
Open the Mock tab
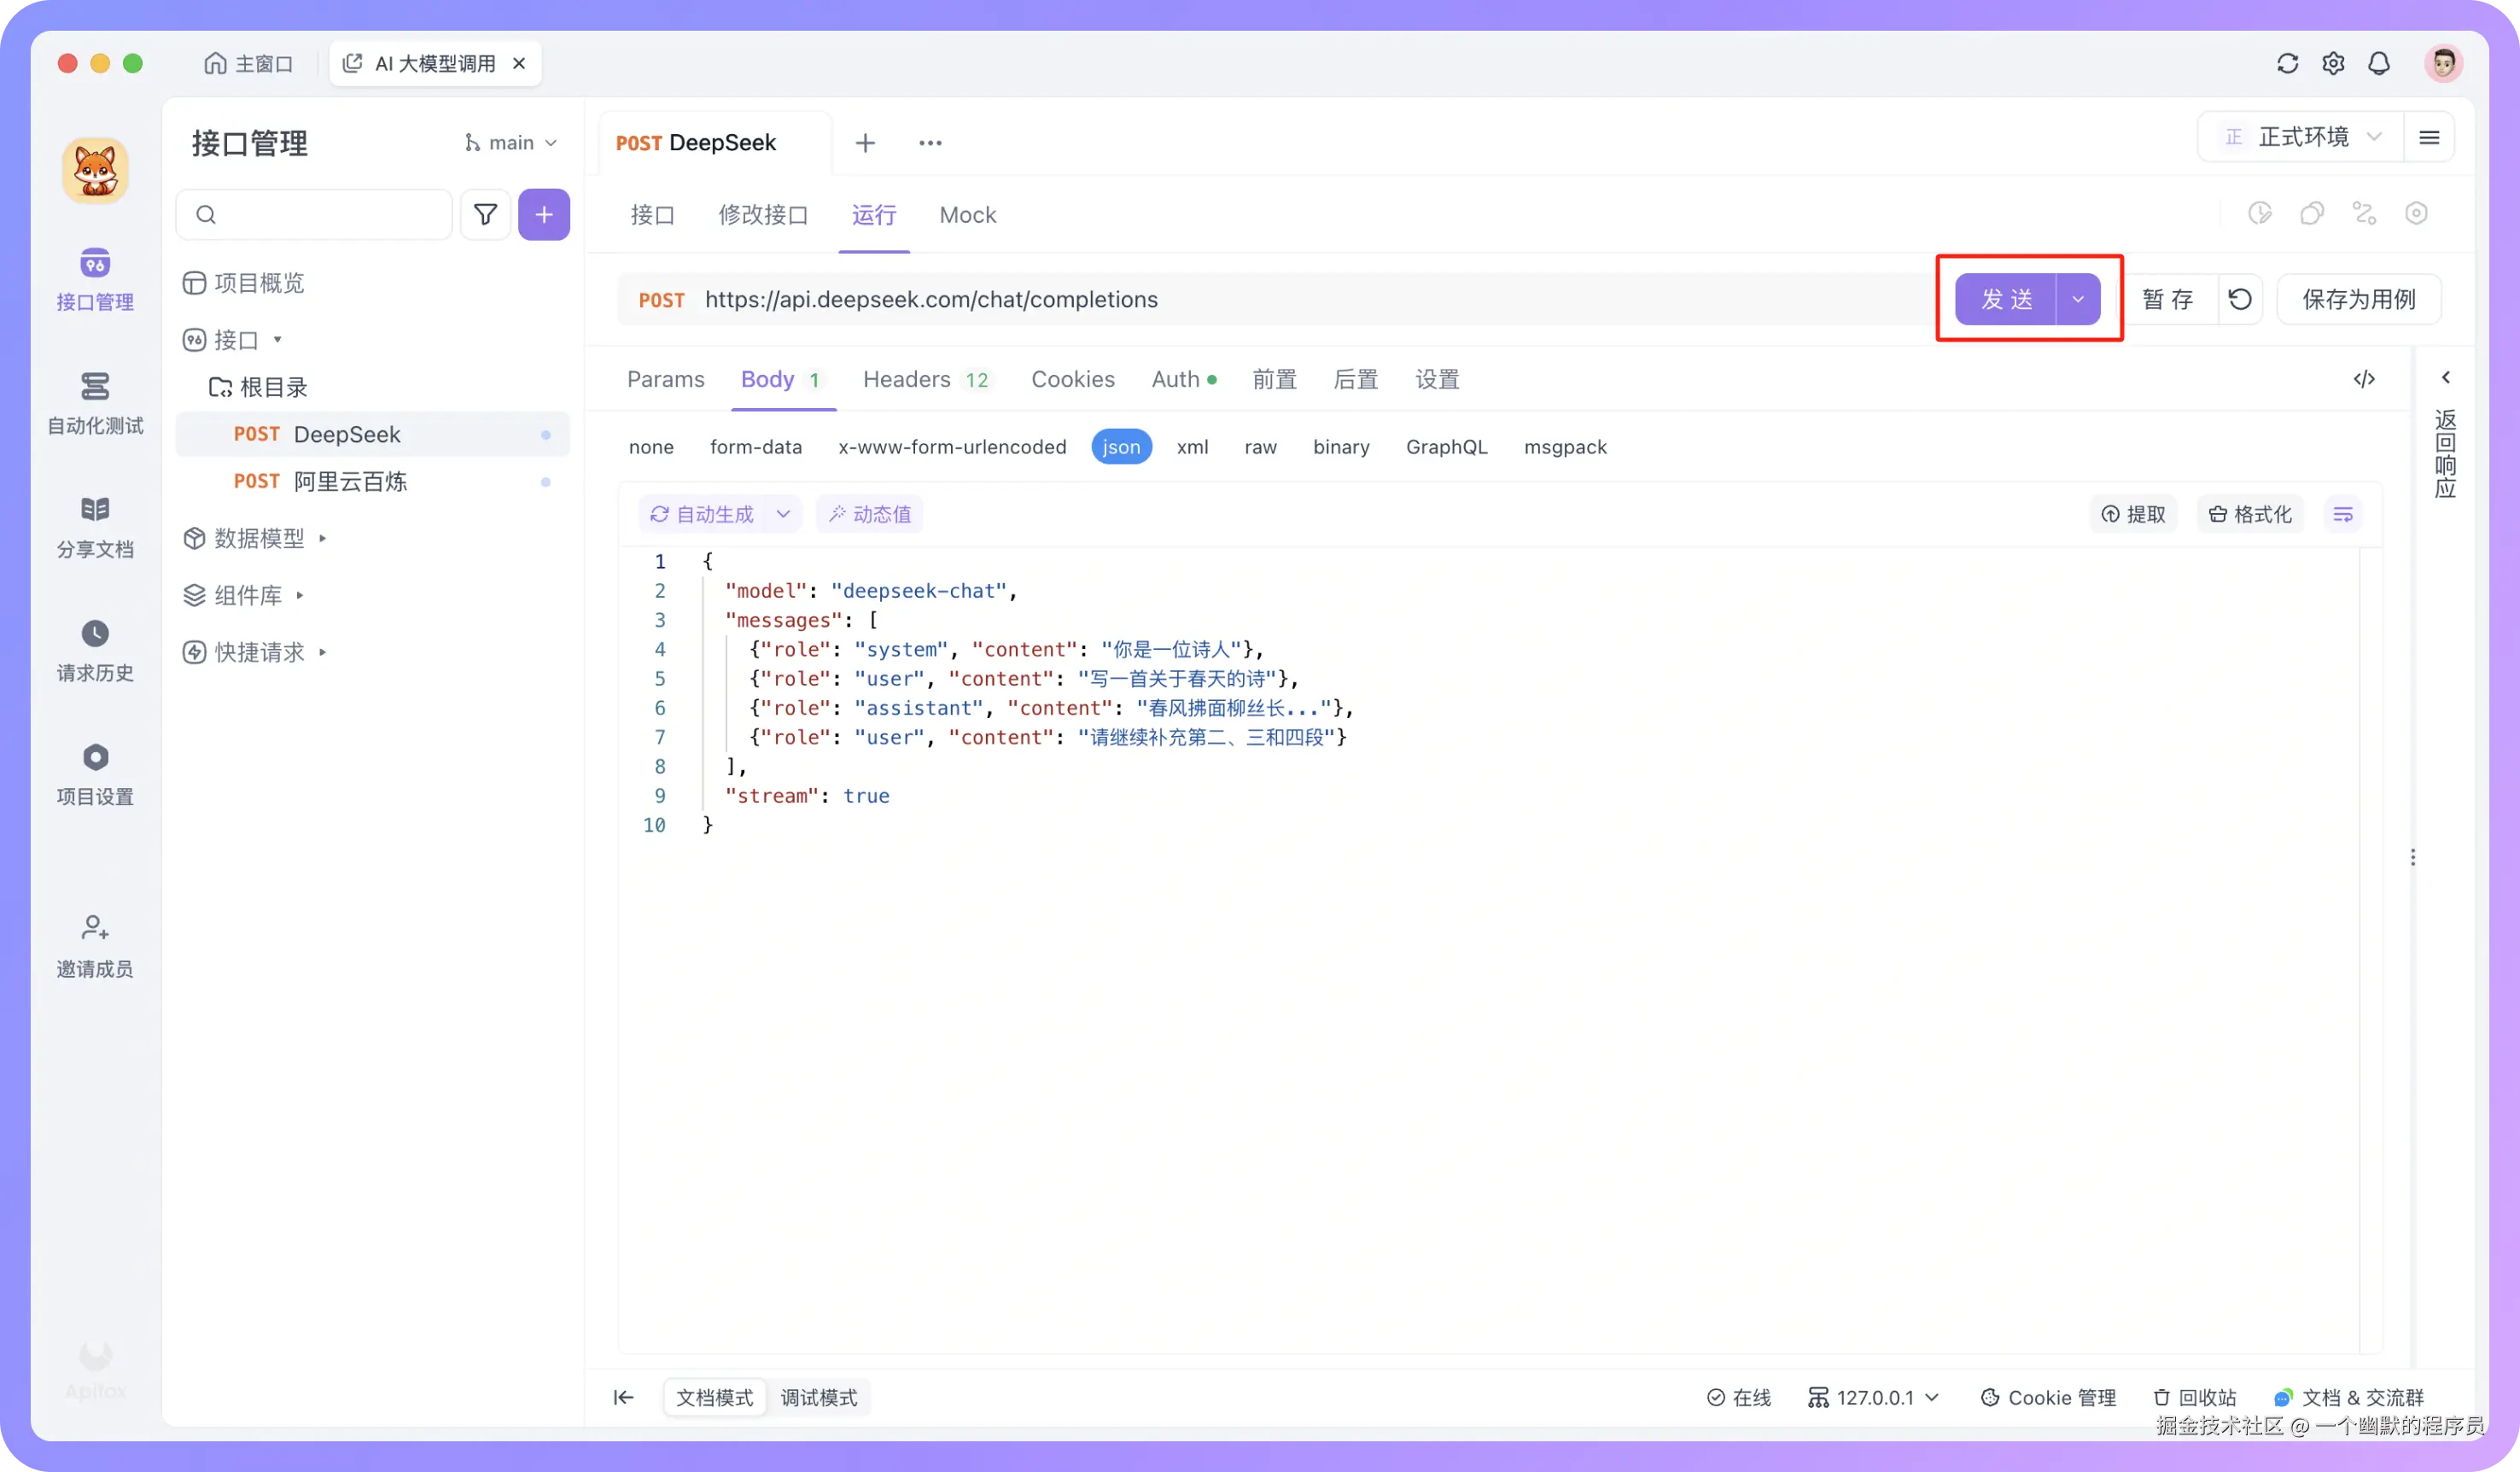coord(967,215)
